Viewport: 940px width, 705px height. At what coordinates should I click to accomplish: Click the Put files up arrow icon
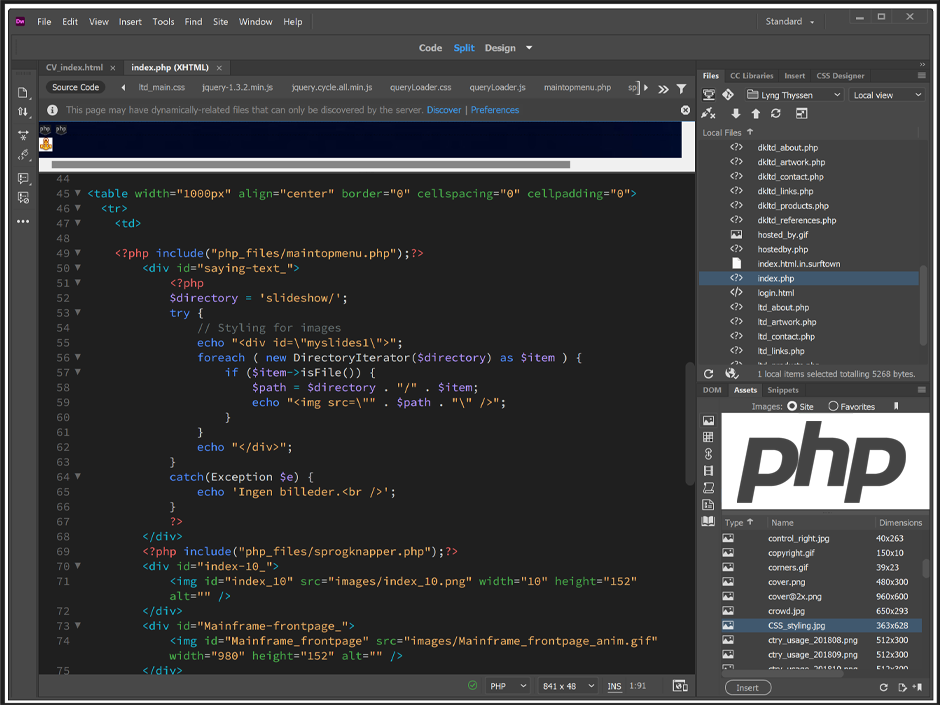[756, 114]
